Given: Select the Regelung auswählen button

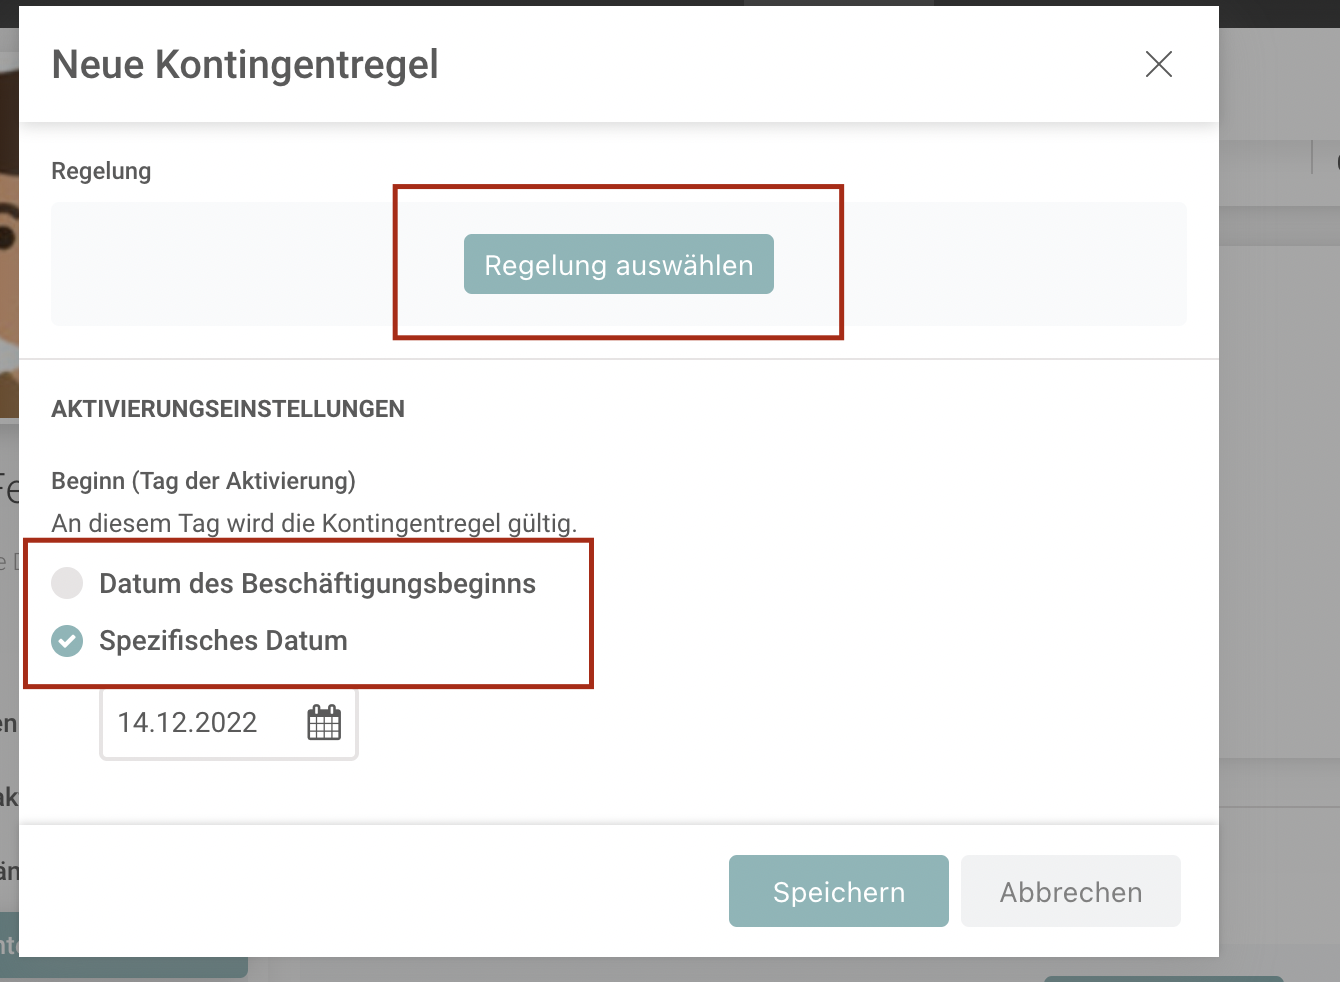Looking at the screenshot, I should pyautogui.click(x=618, y=264).
